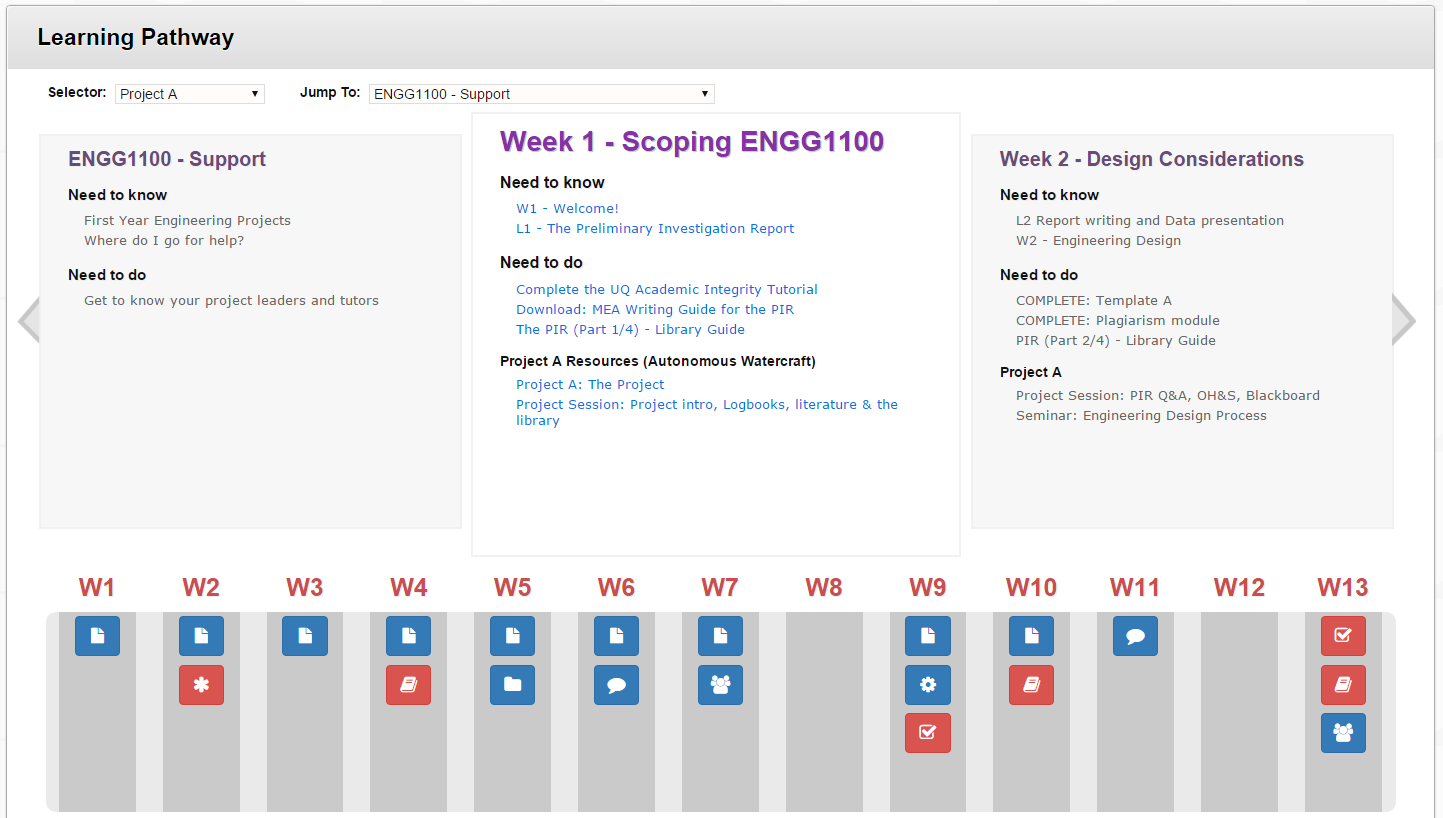Select the W6 week heading

[616, 587]
